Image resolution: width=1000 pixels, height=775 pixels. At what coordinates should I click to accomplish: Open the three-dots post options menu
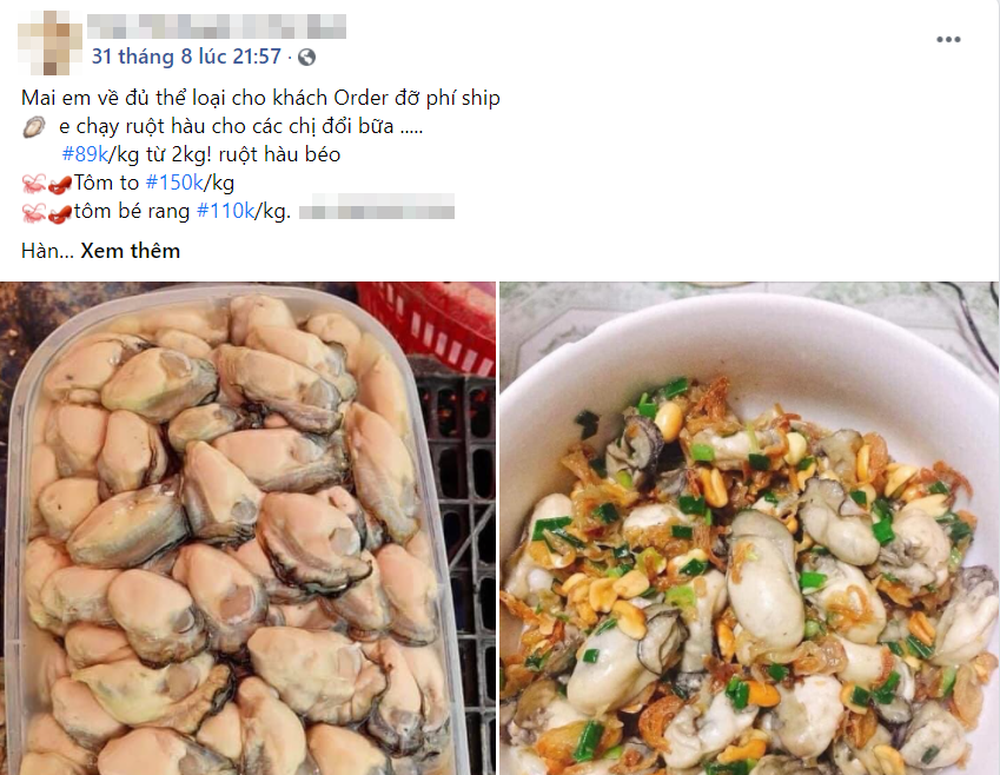948,40
